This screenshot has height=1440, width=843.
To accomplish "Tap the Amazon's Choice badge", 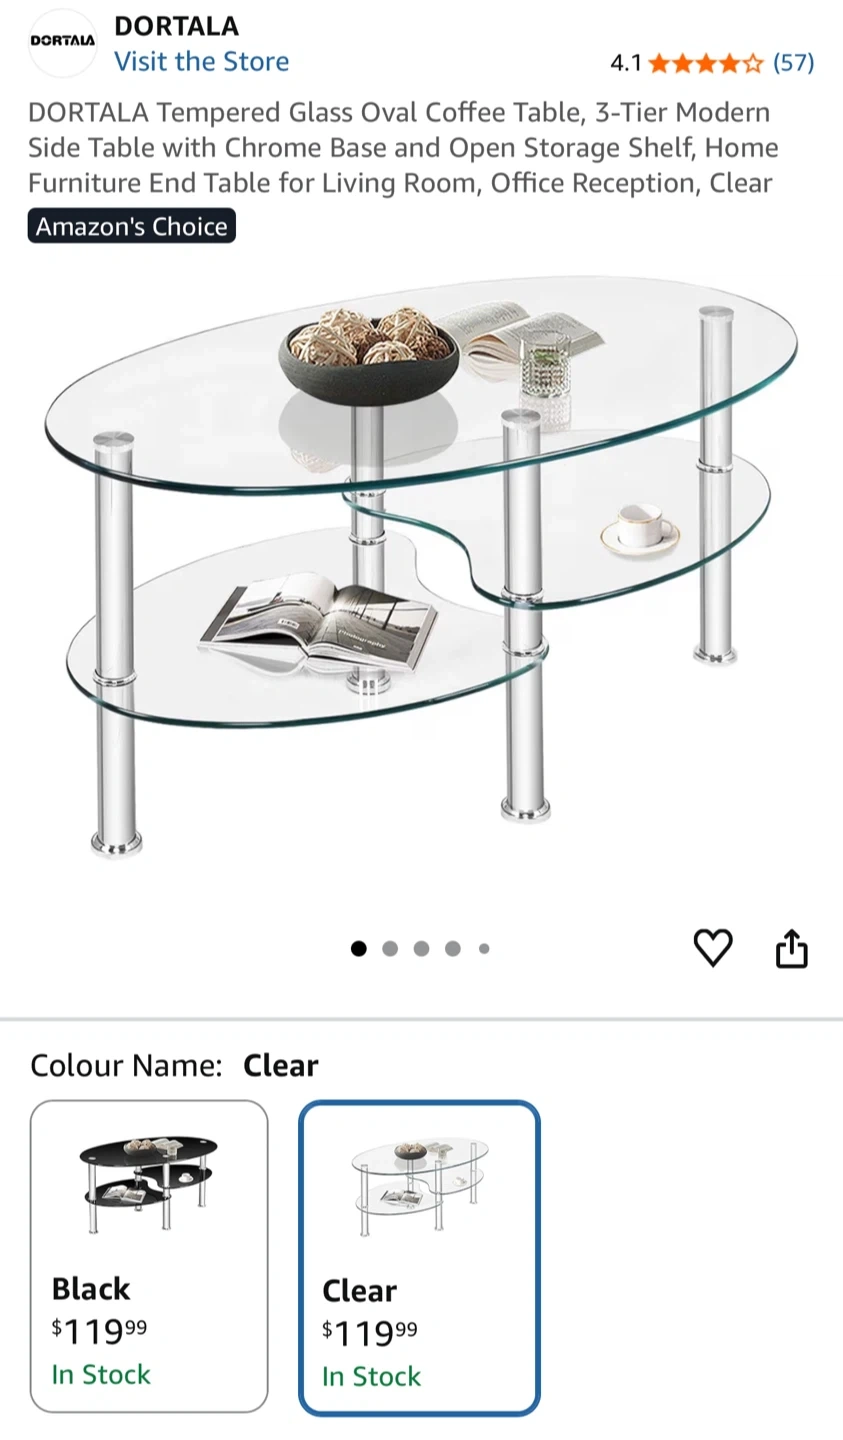I will pyautogui.click(x=132, y=226).
